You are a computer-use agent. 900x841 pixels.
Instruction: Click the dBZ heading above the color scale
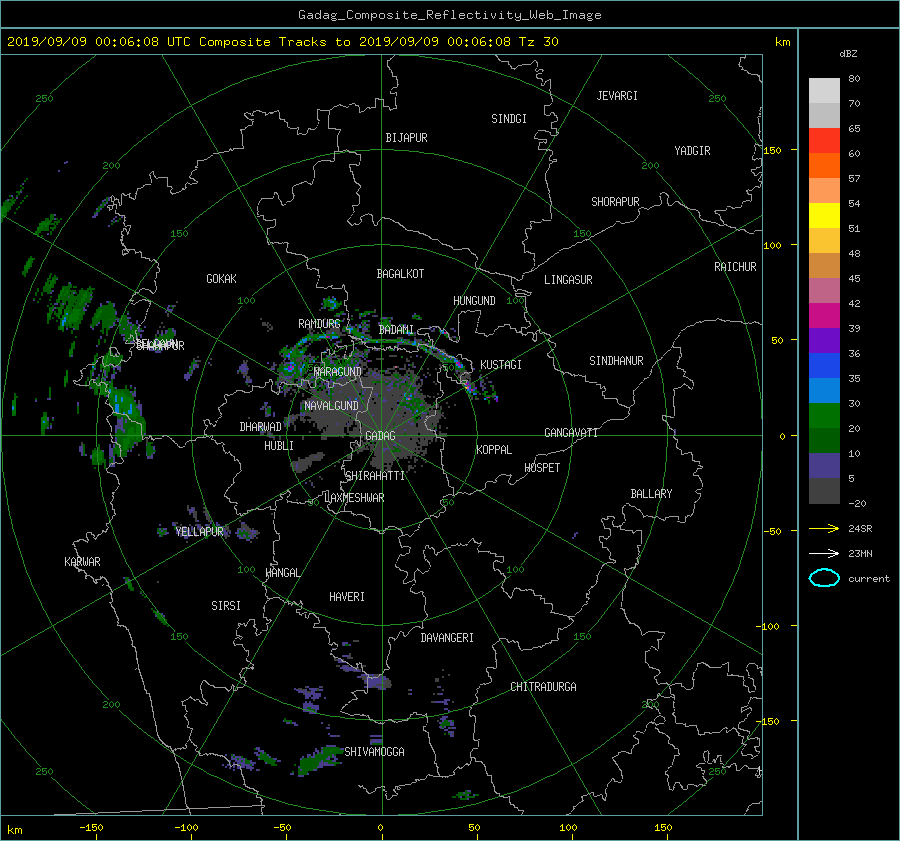(x=848, y=53)
